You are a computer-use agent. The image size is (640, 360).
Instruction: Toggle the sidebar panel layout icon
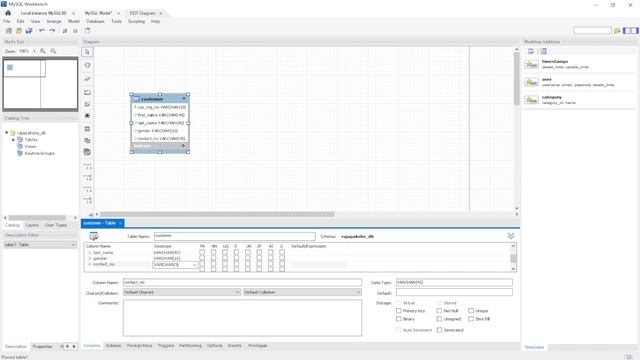click(x=631, y=31)
